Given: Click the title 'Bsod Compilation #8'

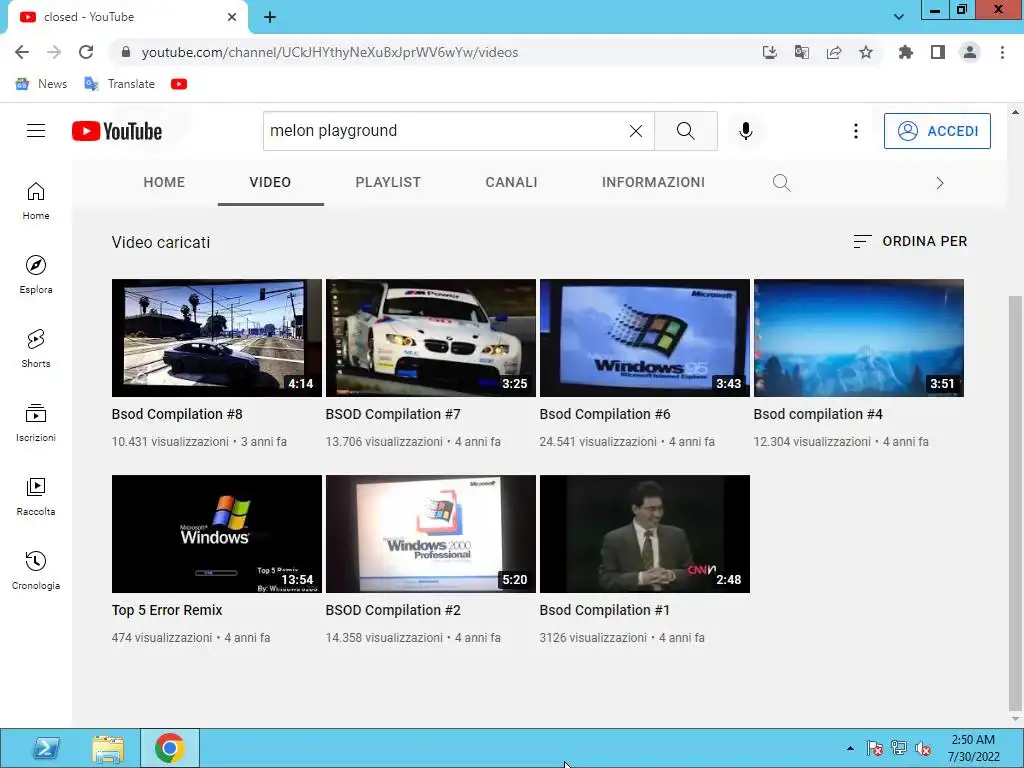Looking at the screenshot, I should [177, 414].
